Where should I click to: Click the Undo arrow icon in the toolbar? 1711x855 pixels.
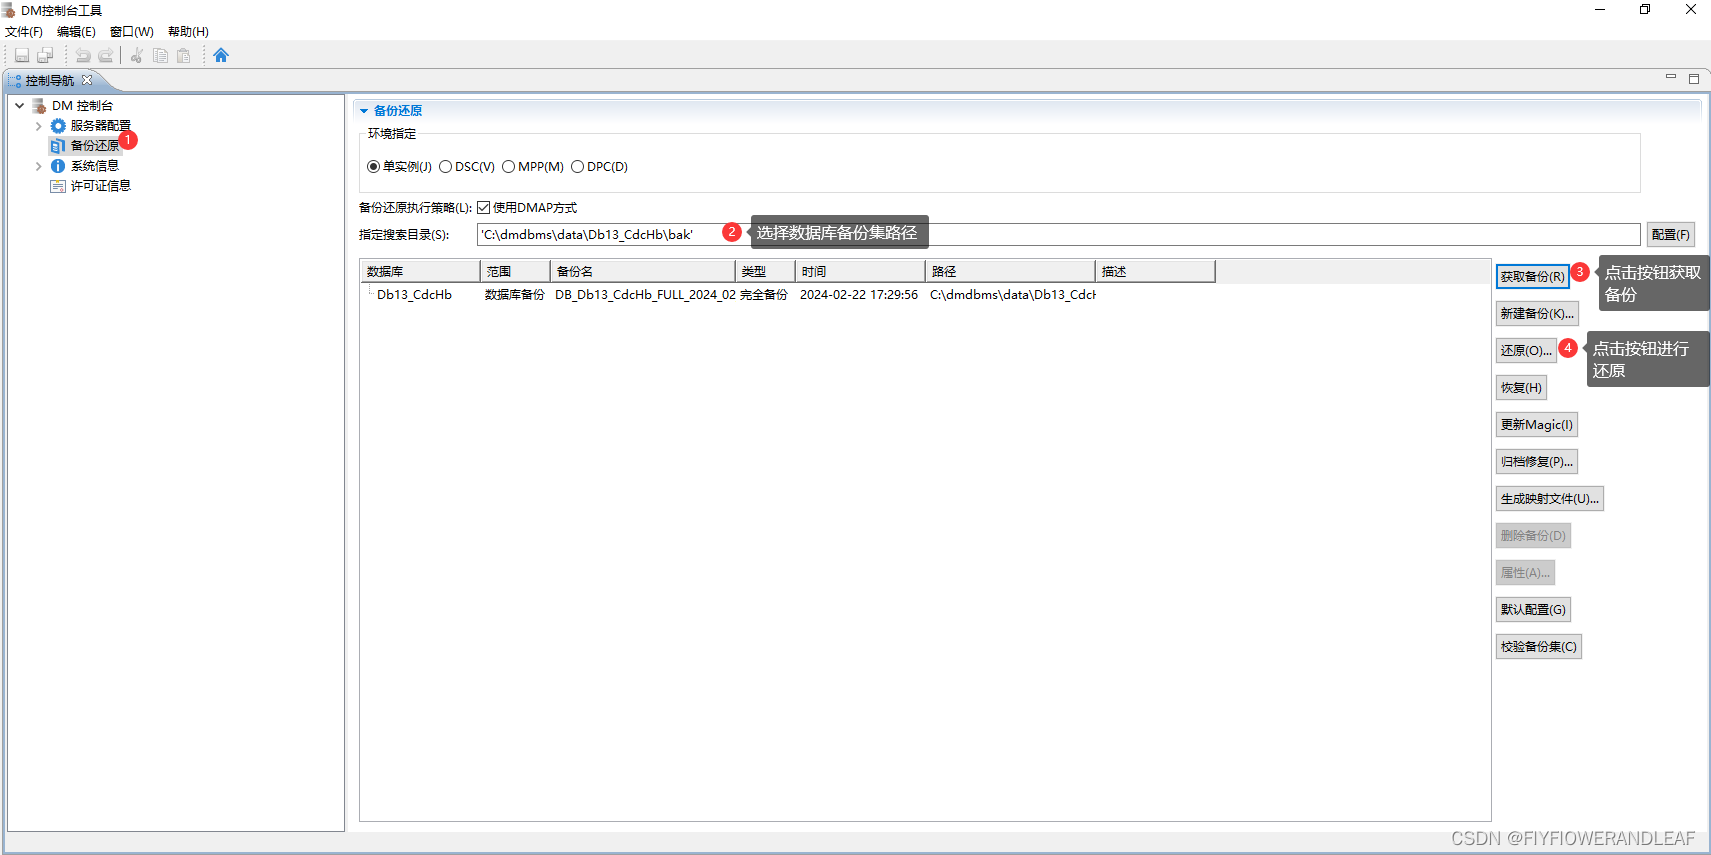tap(83, 55)
